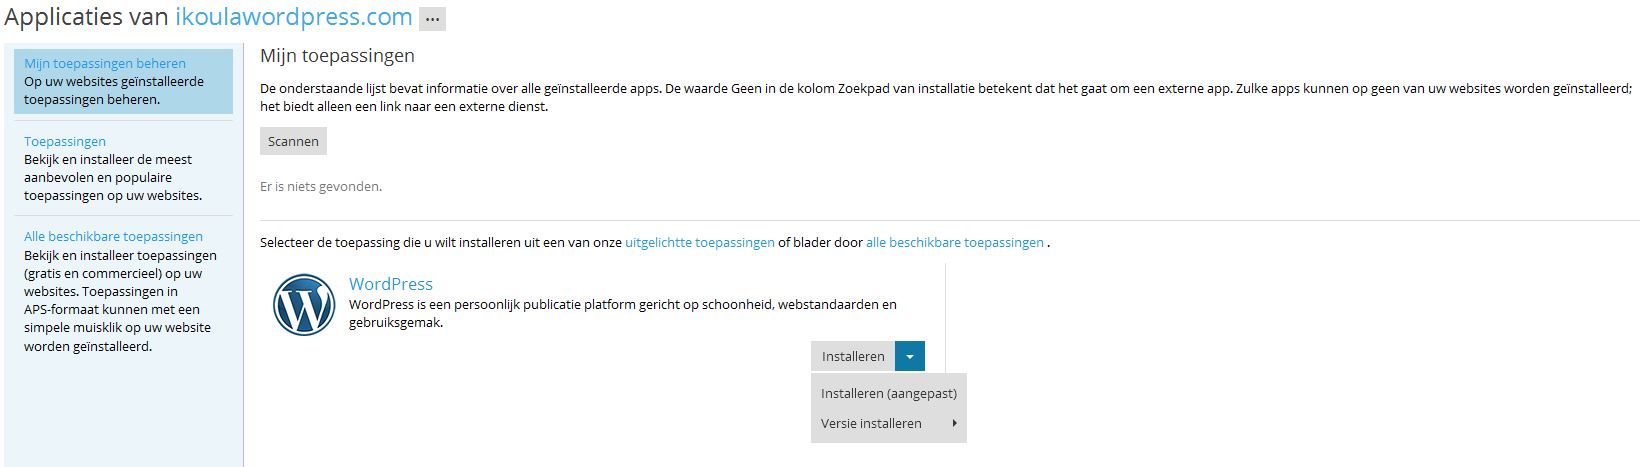Click the sidebar text about APS-formaat toepassingen
This screenshot has width=1640, height=467.
pos(117,310)
